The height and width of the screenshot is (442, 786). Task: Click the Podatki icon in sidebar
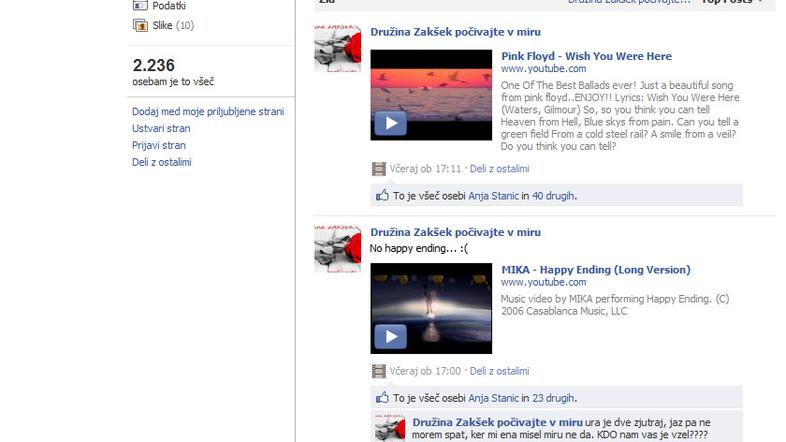pos(141,5)
